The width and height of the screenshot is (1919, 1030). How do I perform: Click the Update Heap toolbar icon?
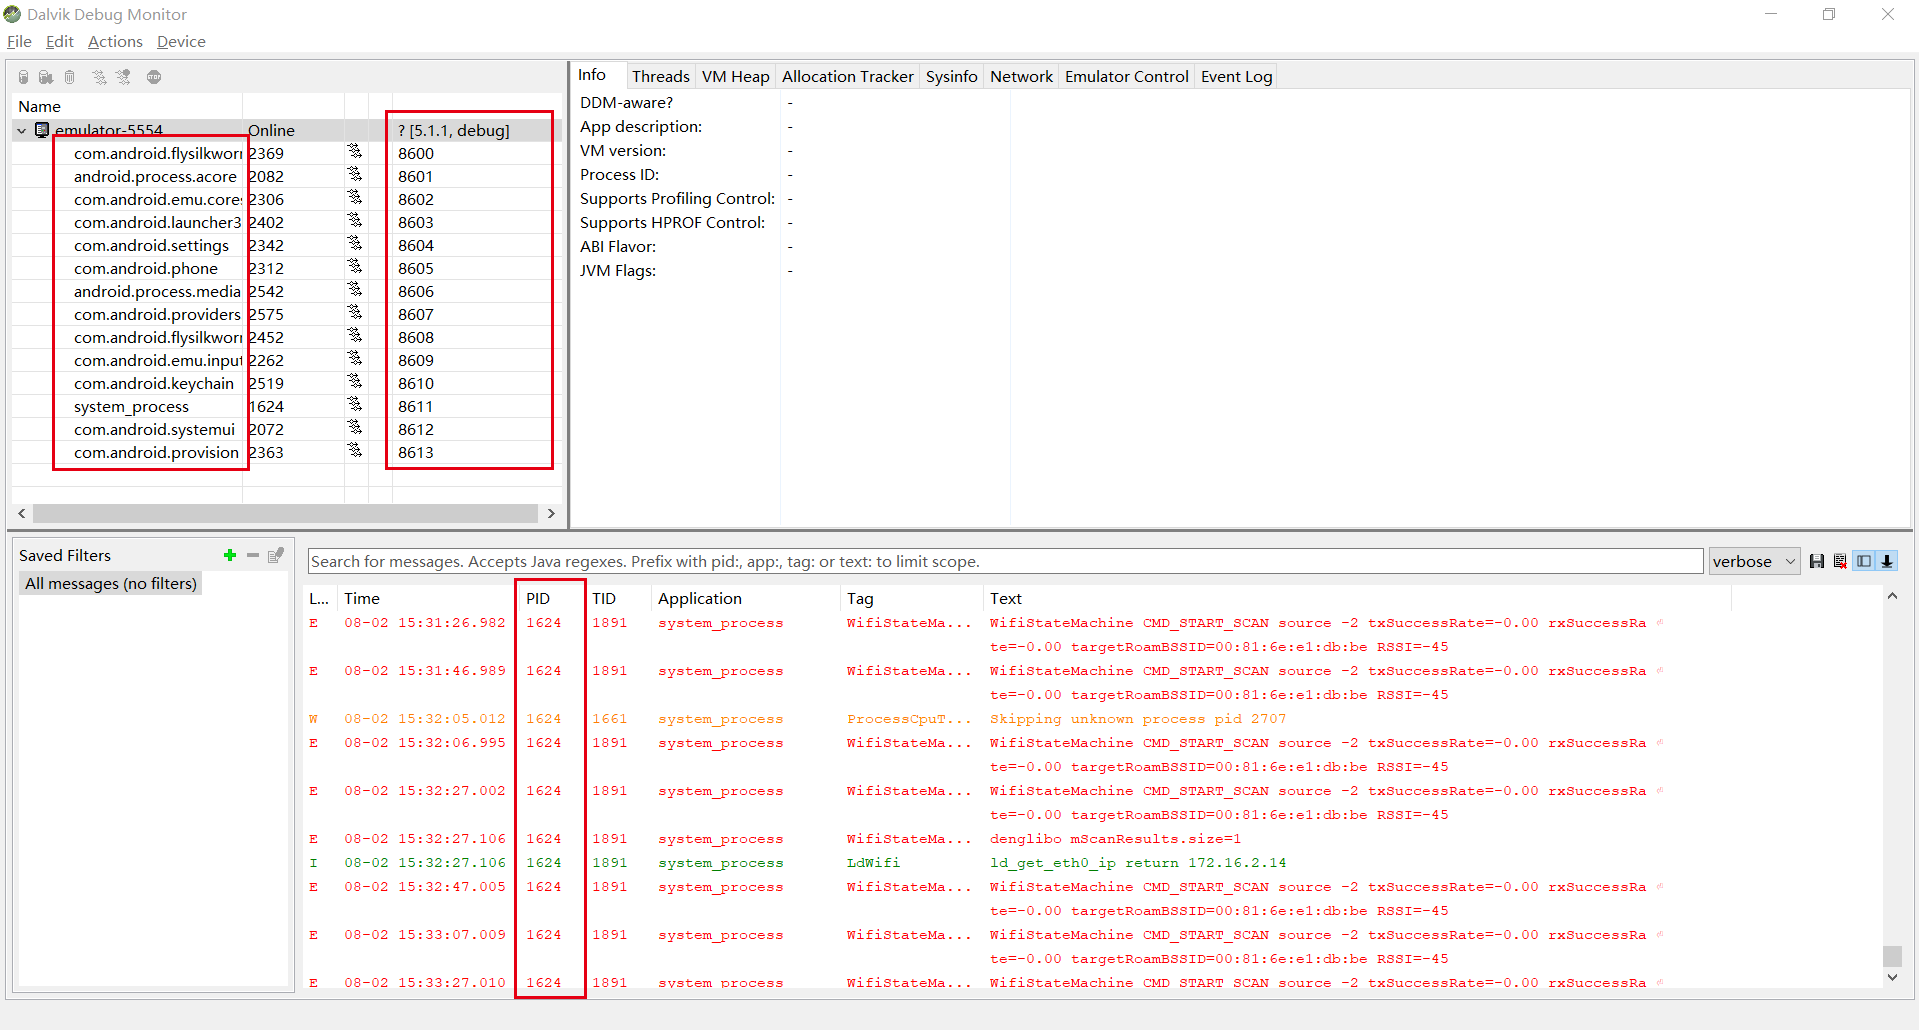24,77
